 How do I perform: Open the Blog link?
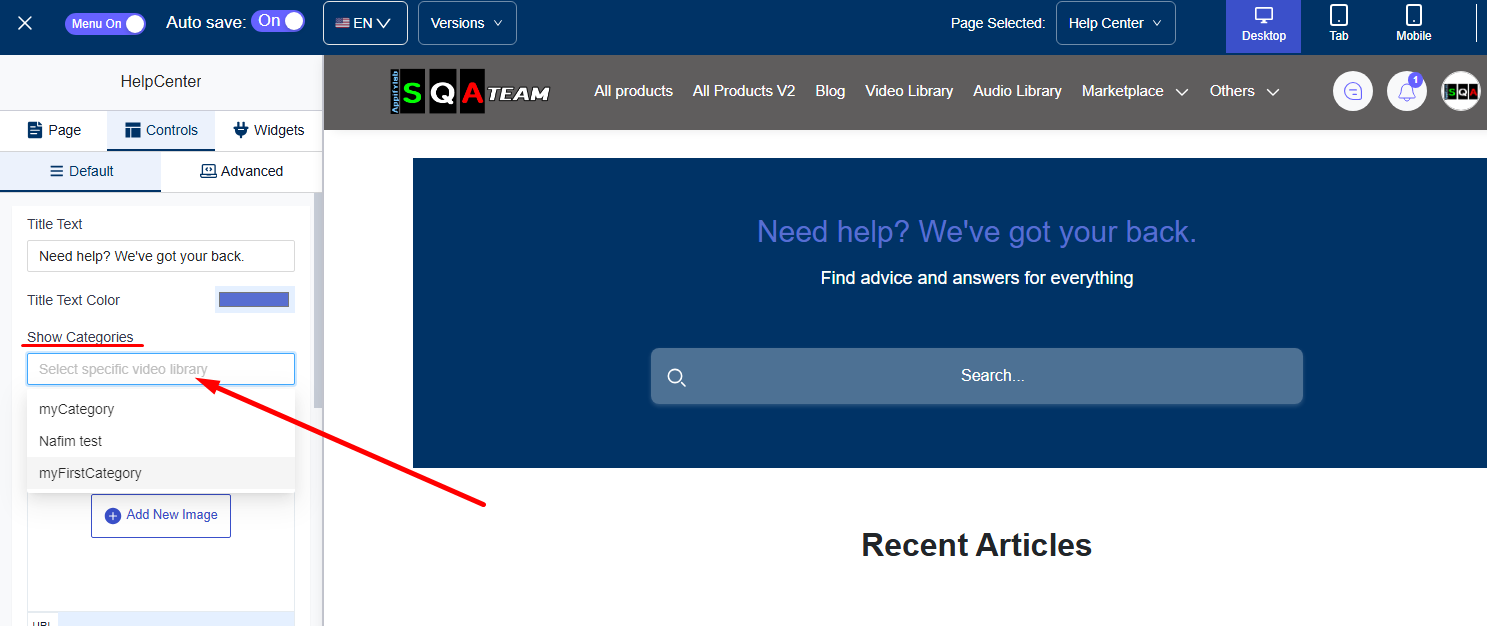[x=830, y=91]
